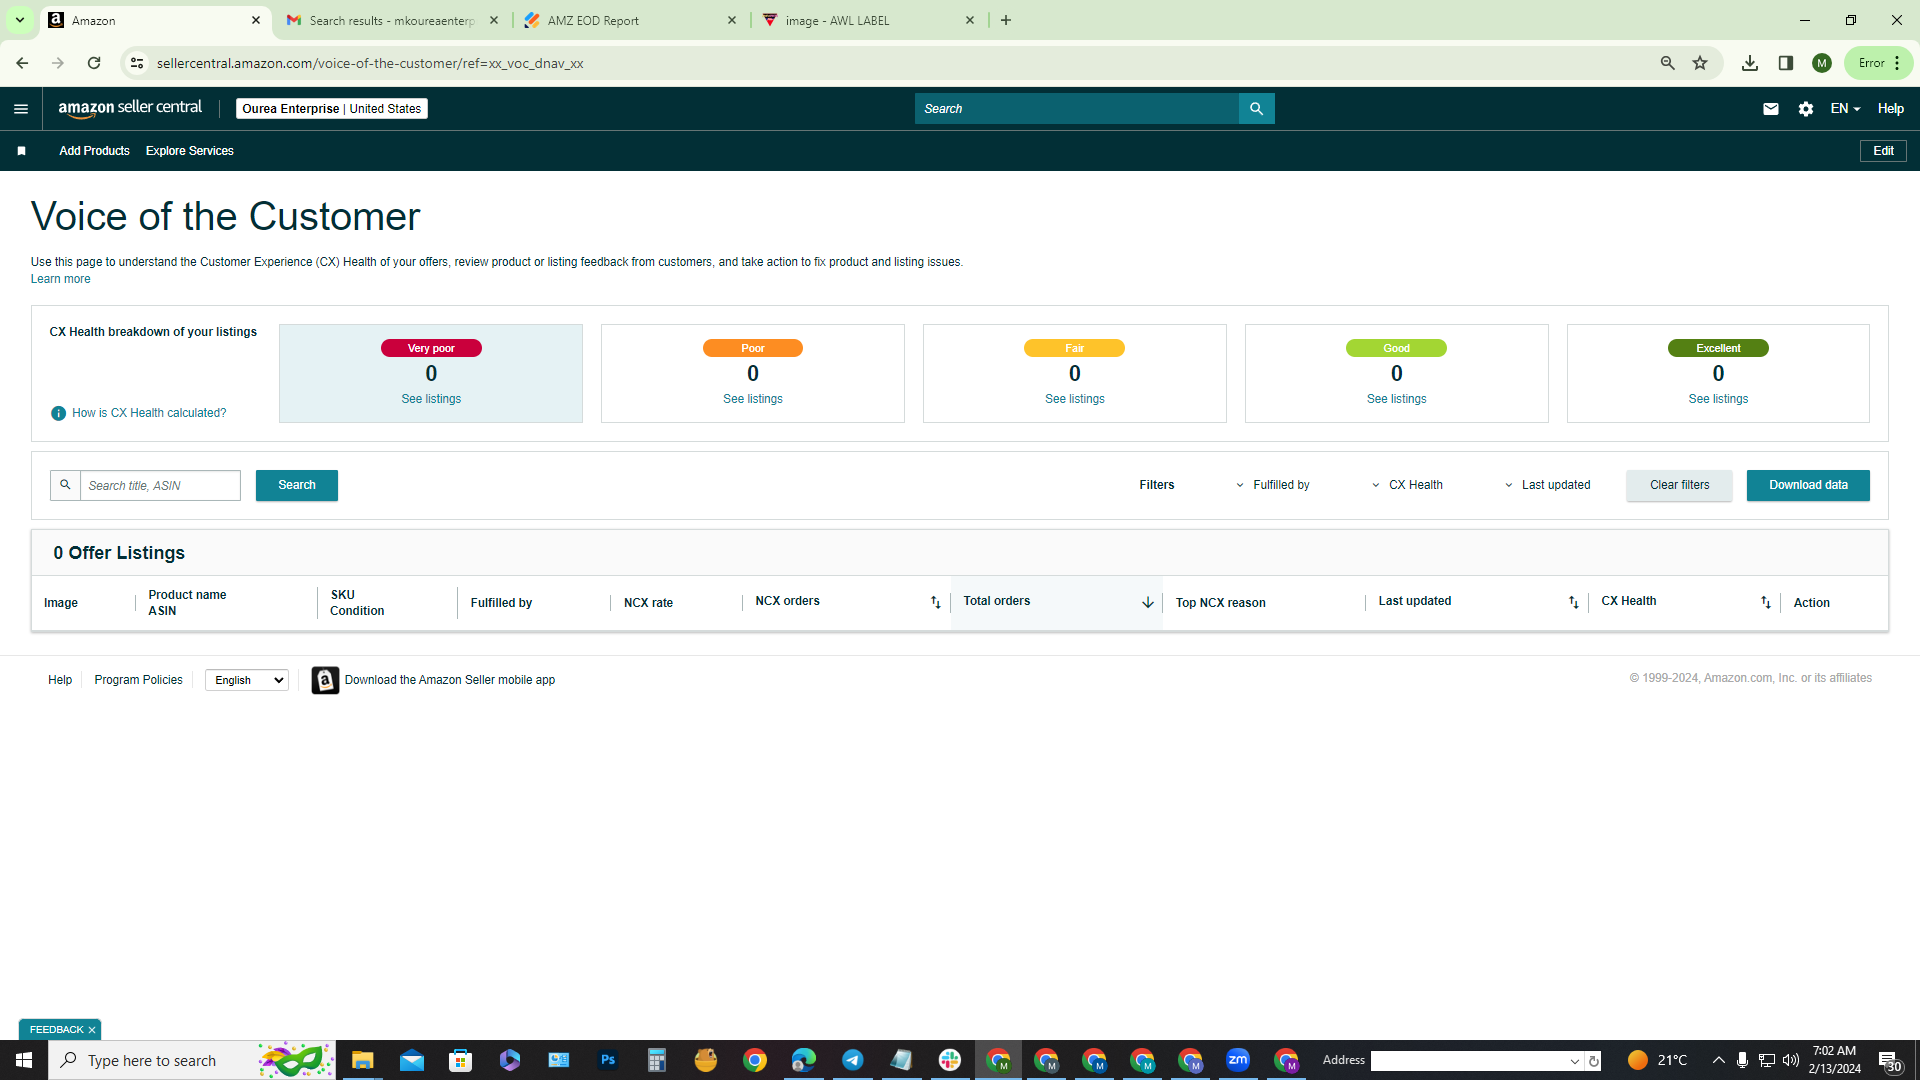
Task: Dismiss the FEEDBACK tab
Action: (x=92, y=1030)
